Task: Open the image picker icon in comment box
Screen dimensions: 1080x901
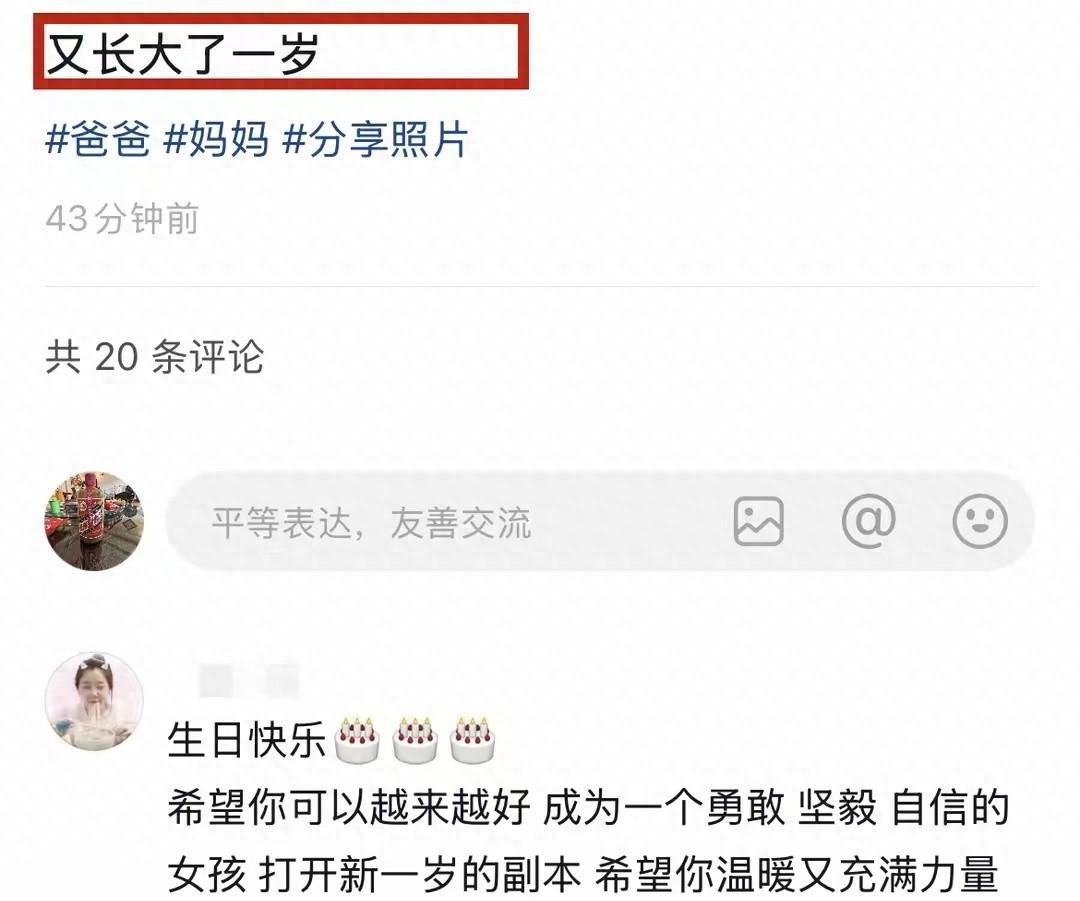Action: pos(758,521)
